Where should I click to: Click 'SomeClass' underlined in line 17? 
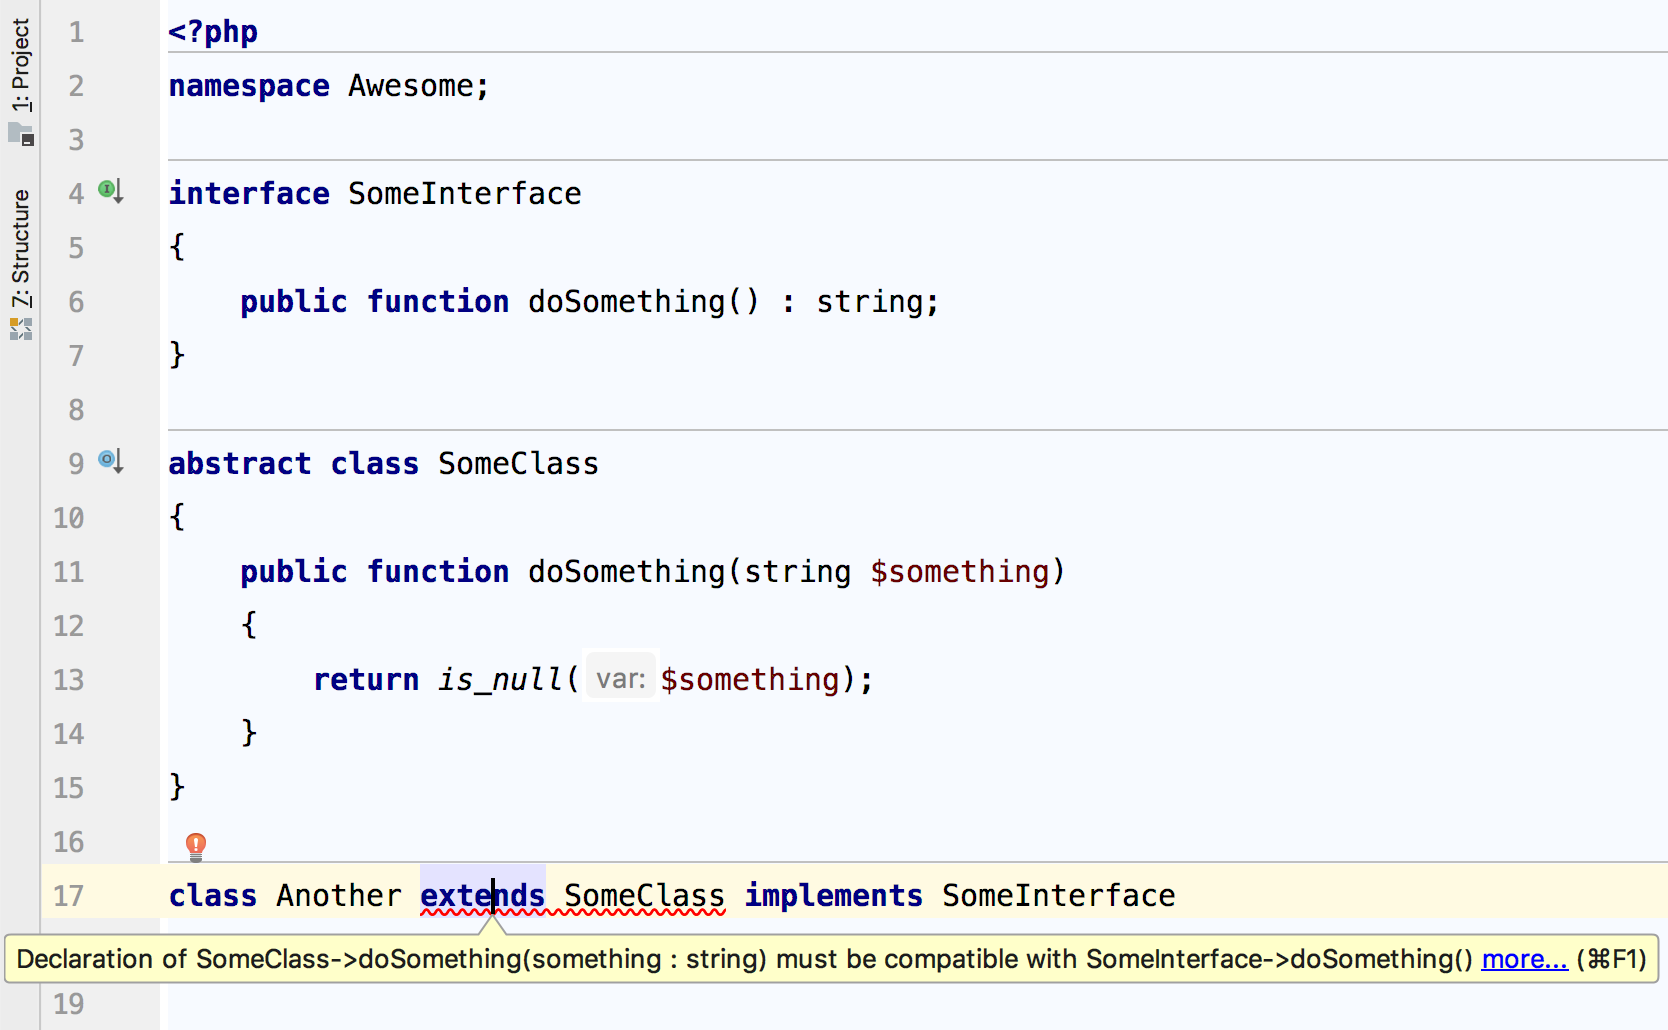point(644,895)
